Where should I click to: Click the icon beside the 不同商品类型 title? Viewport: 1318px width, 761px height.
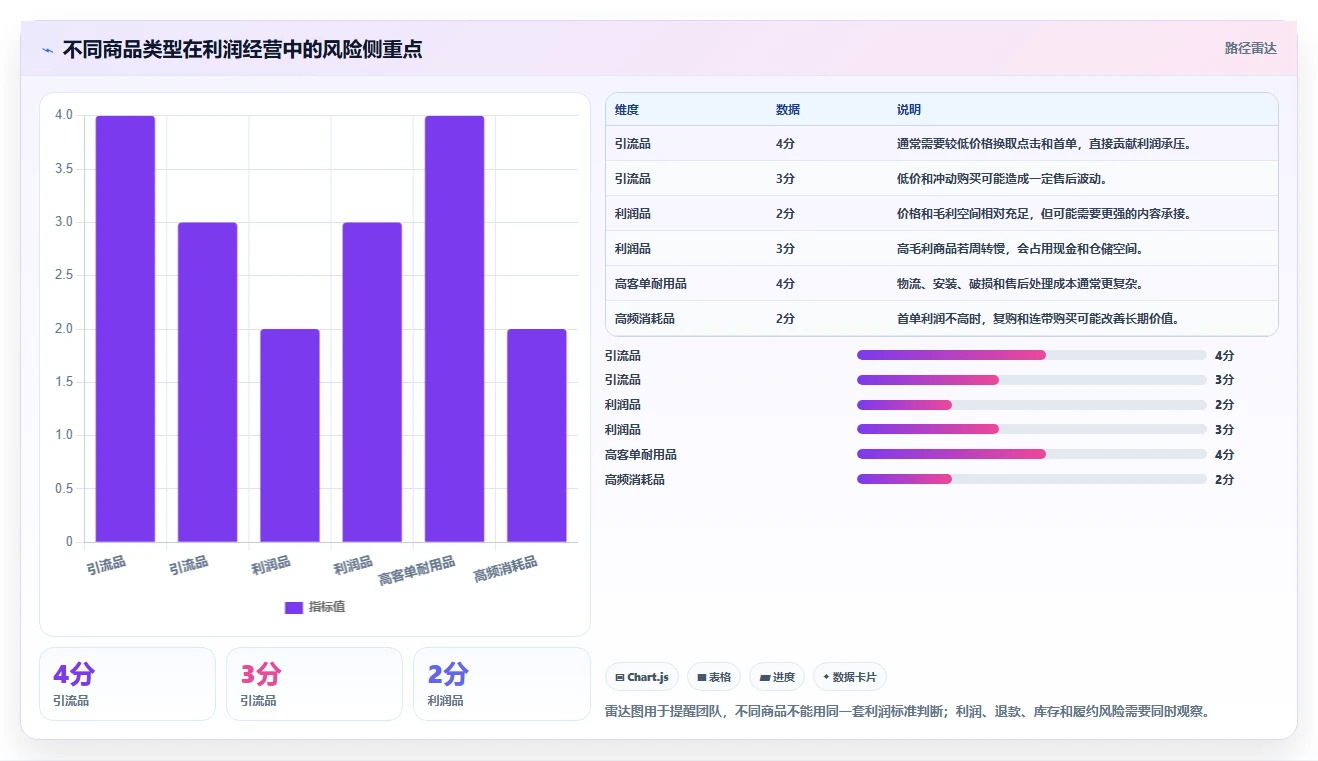point(48,50)
